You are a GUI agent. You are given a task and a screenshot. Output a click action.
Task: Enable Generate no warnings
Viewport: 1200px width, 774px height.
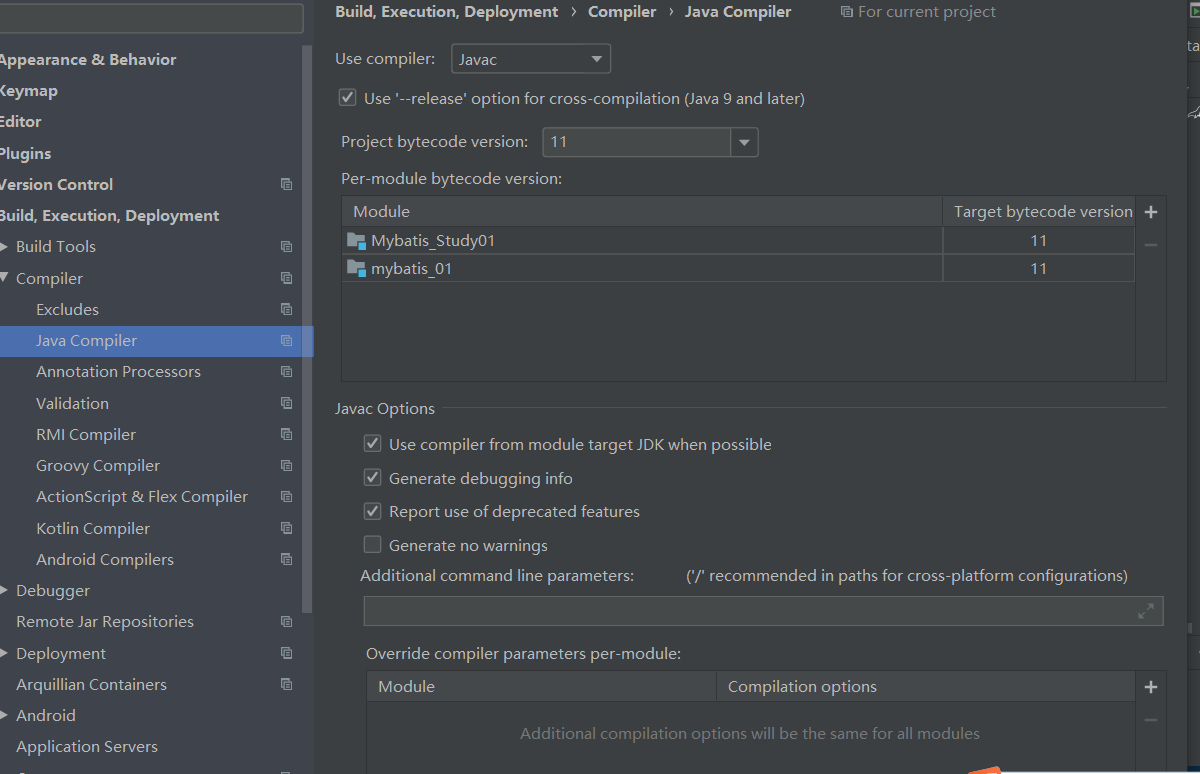coord(372,545)
